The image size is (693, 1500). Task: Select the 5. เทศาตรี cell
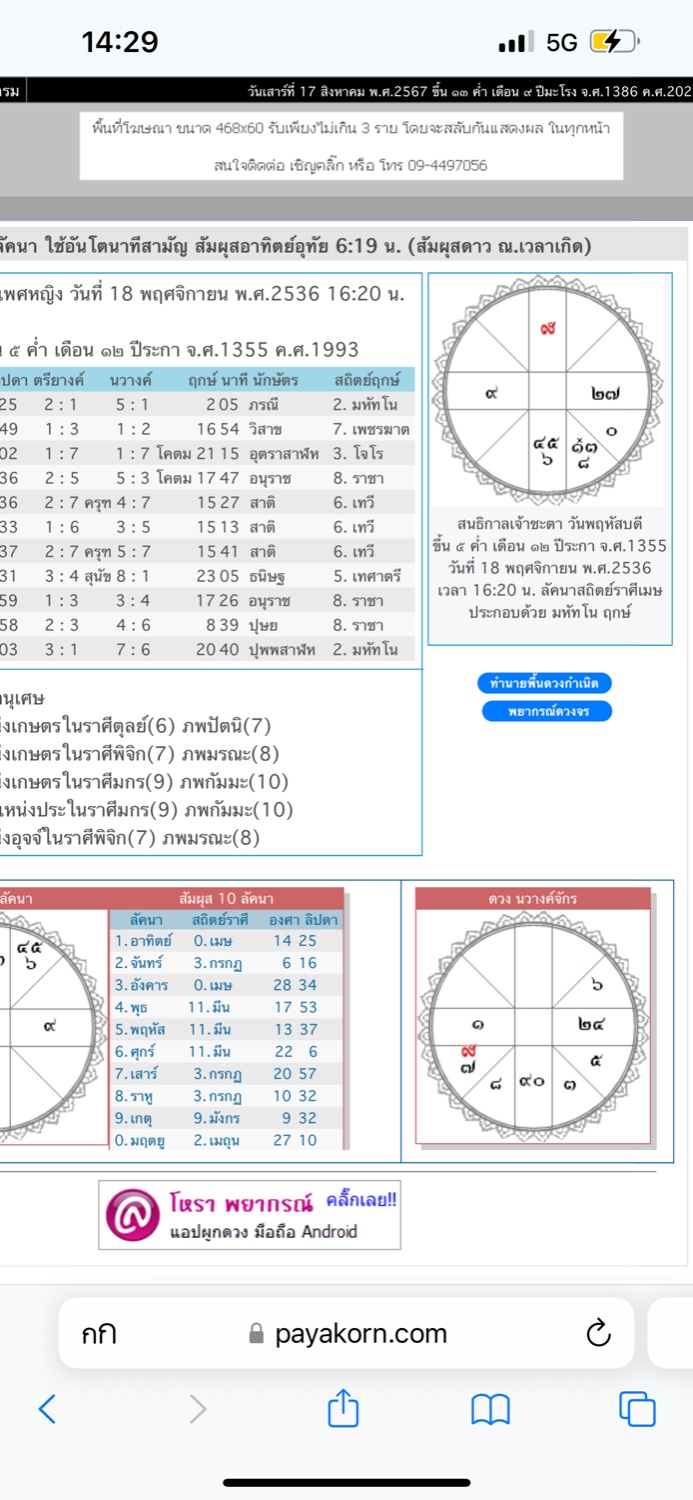click(368, 576)
